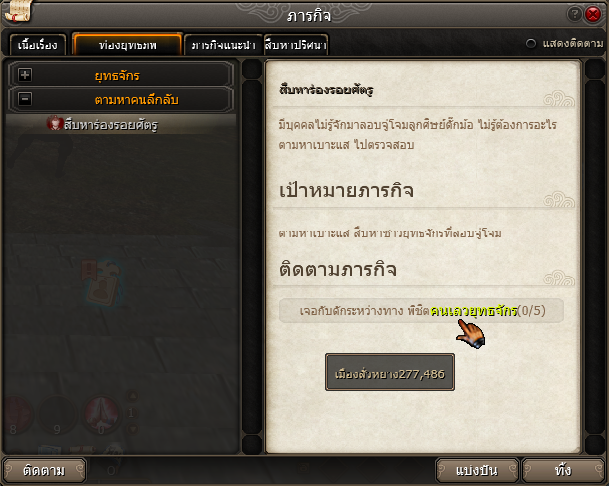
Task: Click the ทิ้ง abandon quest button
Action: [x=563, y=470]
